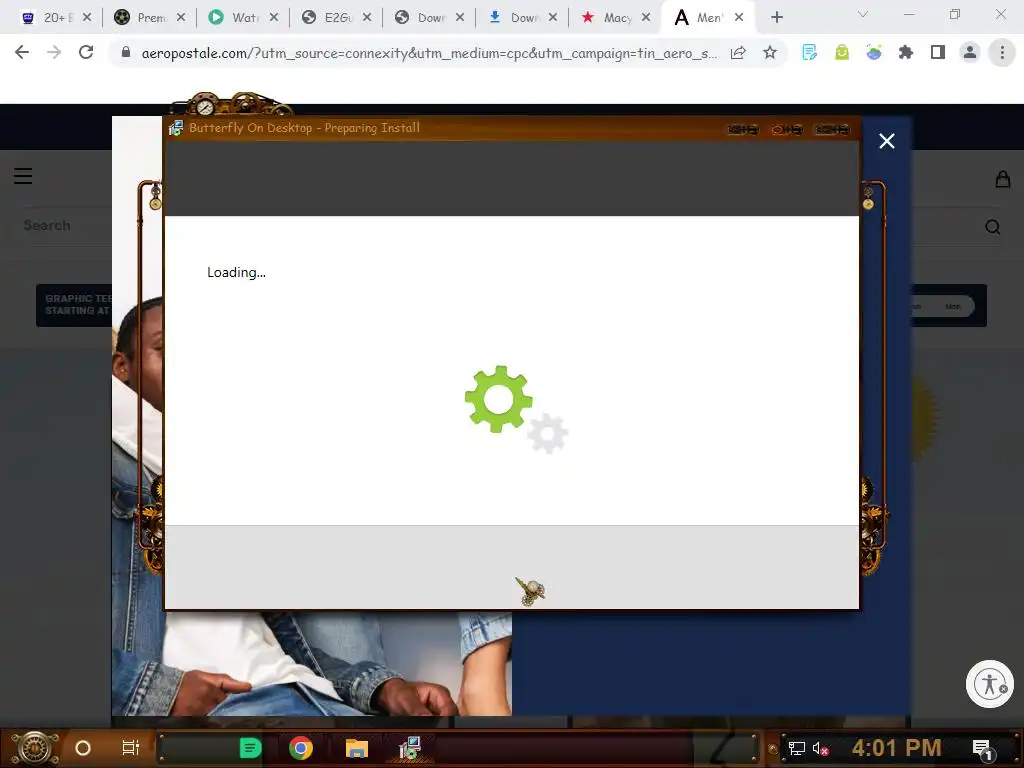Reload the Aeropostale page
The image size is (1024, 768).
tap(86, 52)
